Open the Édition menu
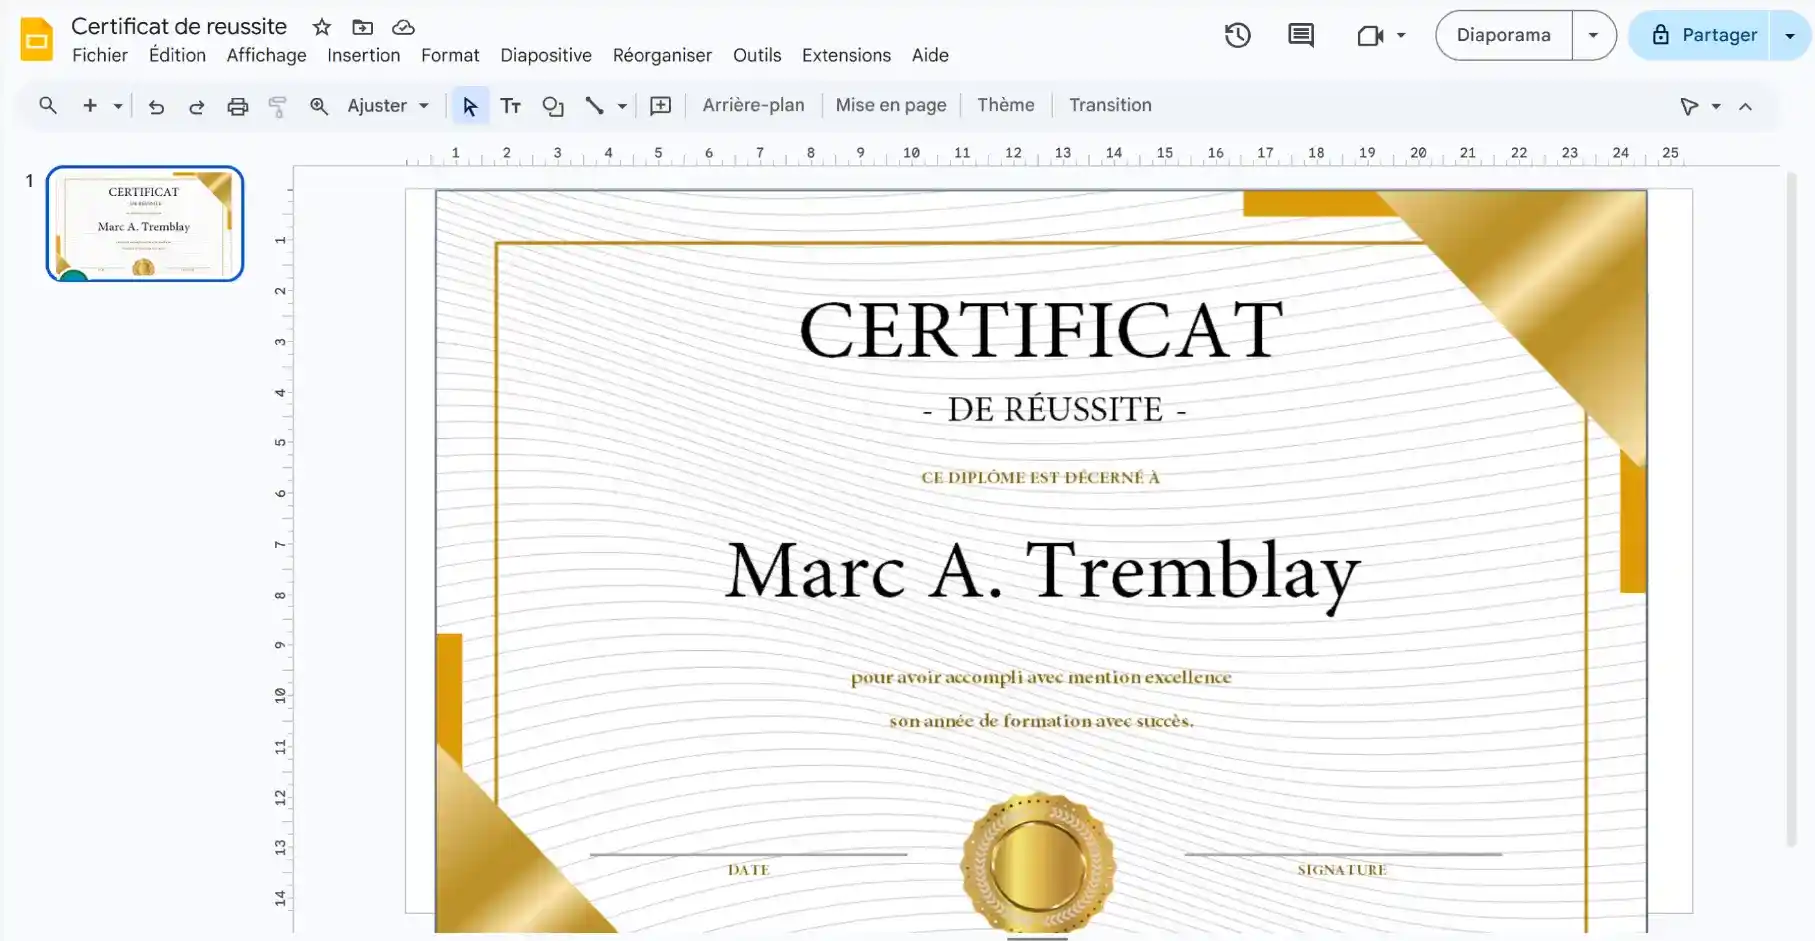 click(x=177, y=56)
